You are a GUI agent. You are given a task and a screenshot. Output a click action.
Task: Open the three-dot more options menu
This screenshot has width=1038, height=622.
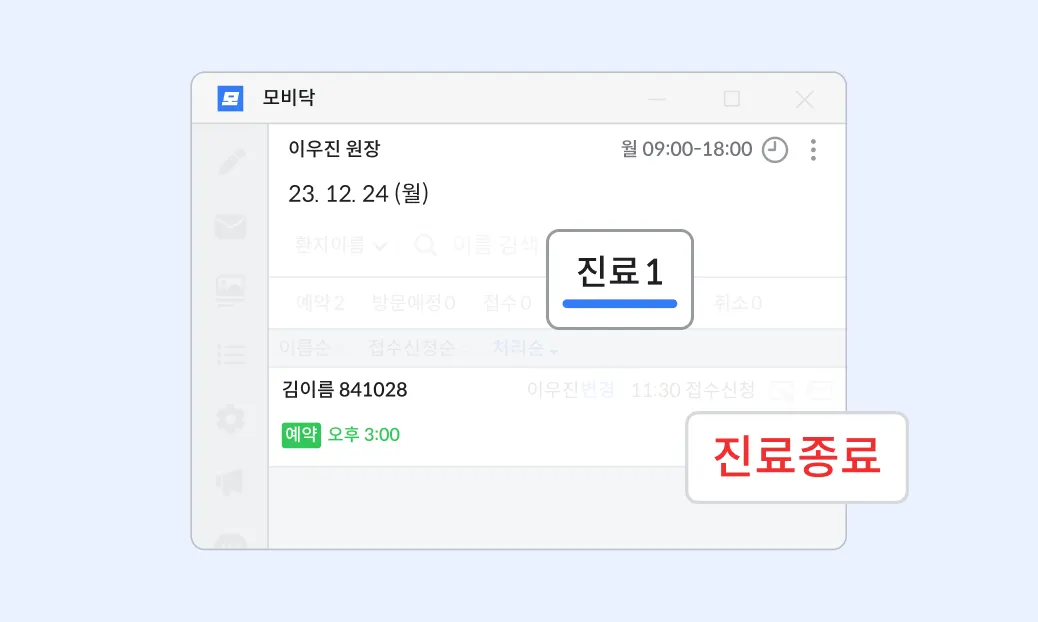pyautogui.click(x=813, y=150)
